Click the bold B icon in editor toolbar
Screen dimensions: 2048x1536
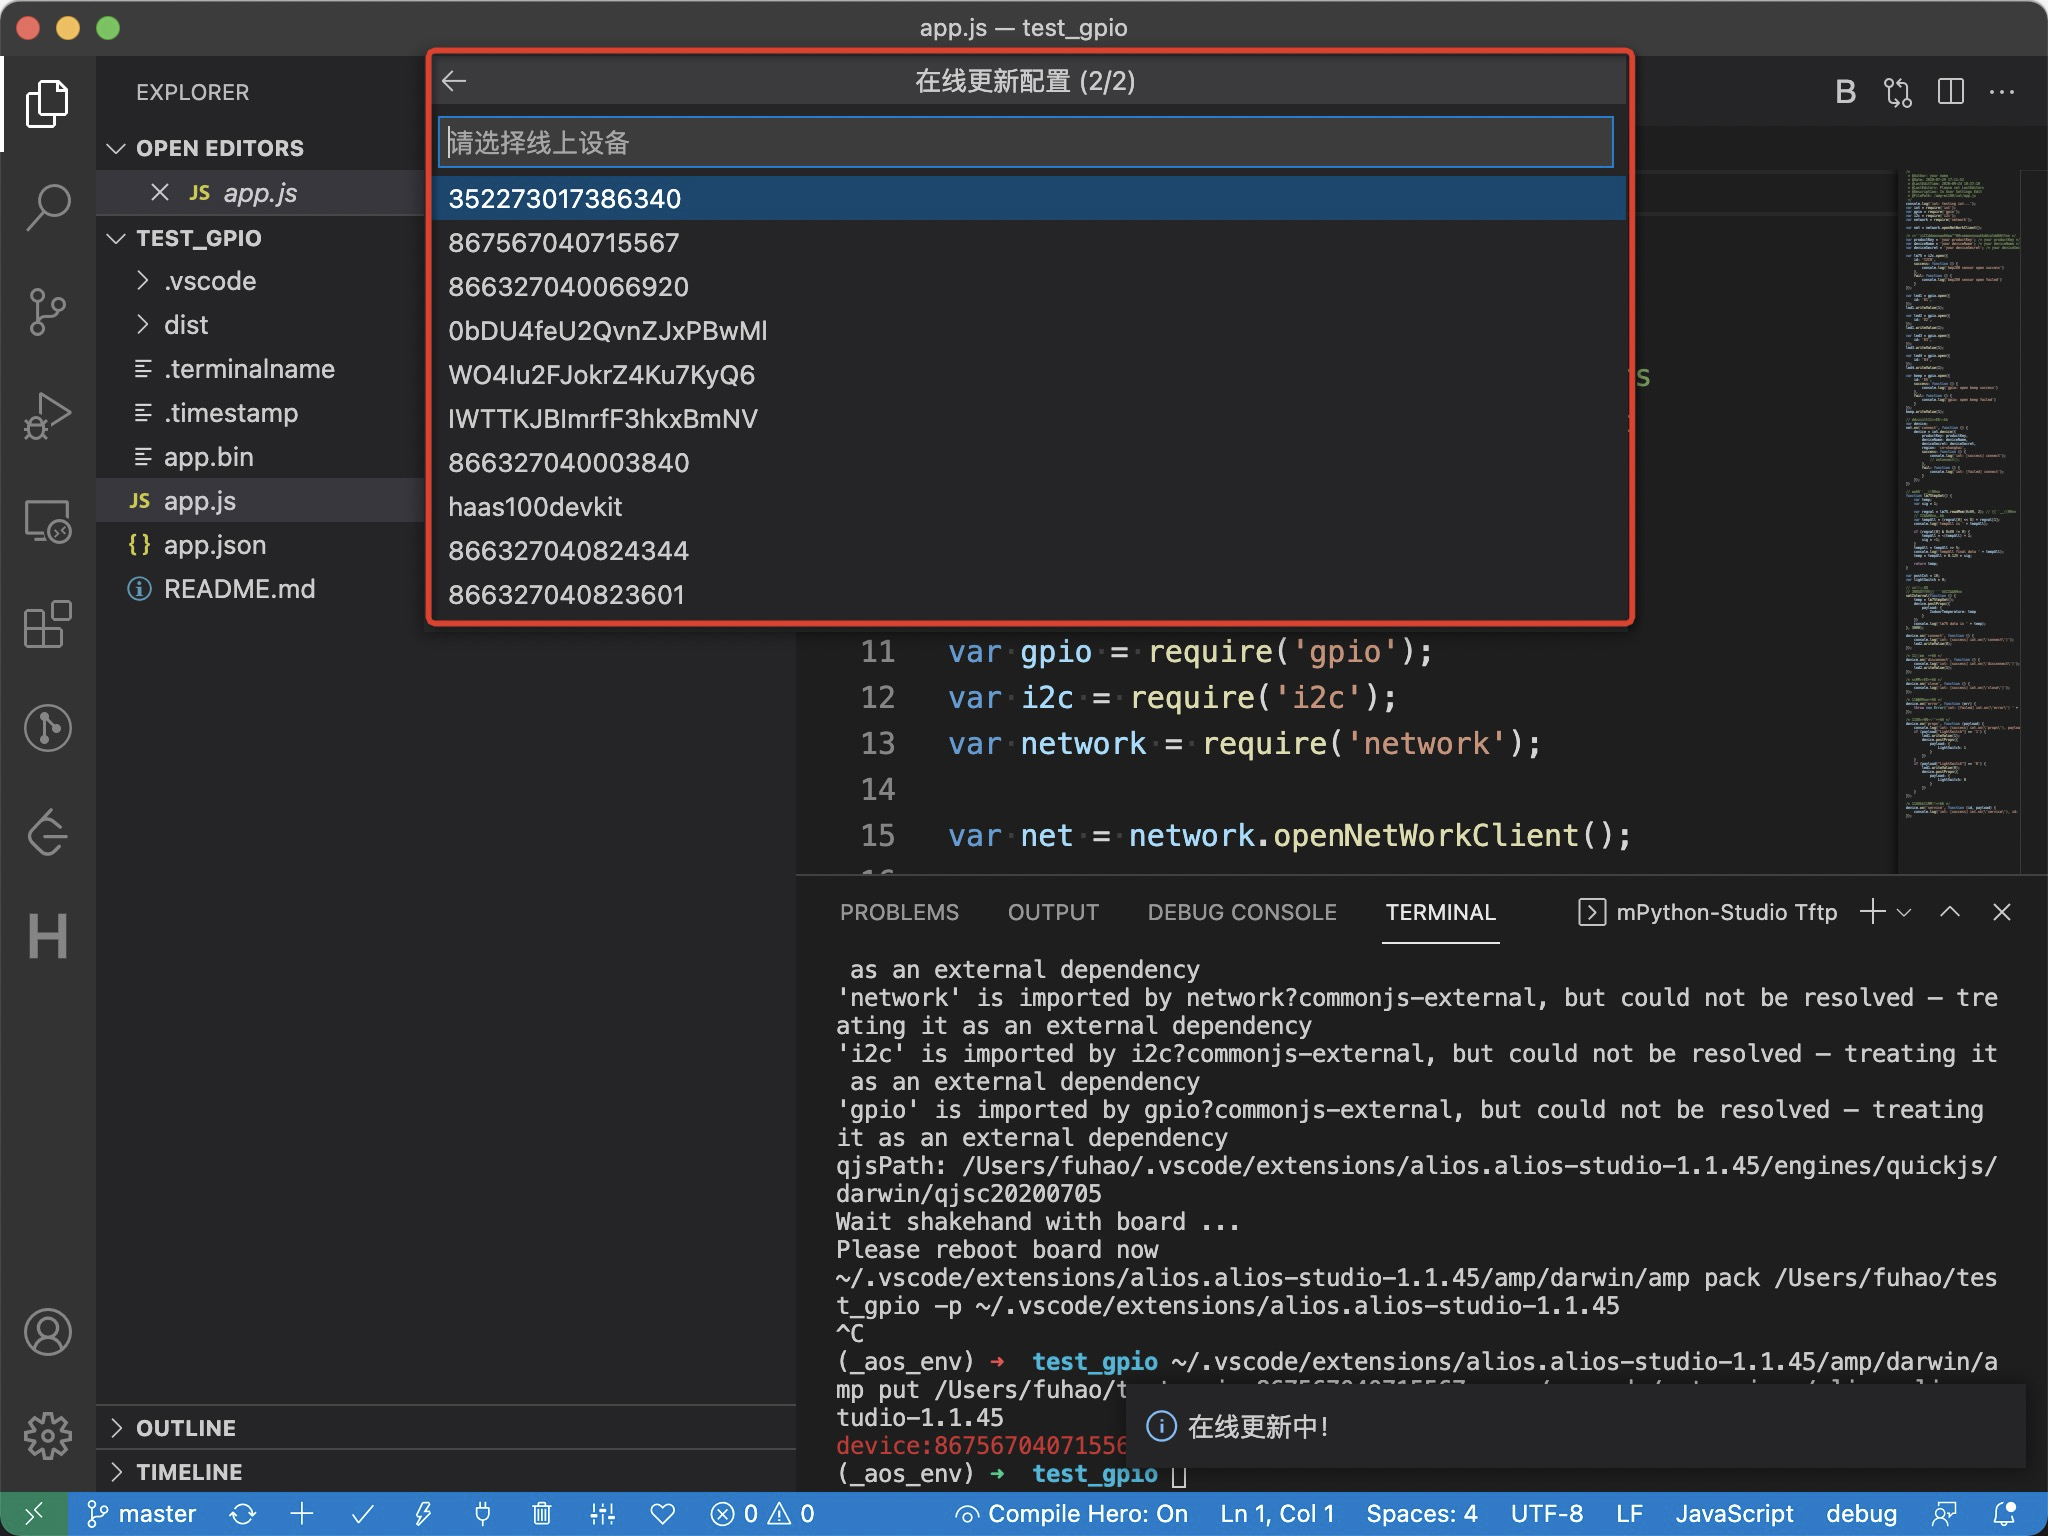click(x=1846, y=92)
